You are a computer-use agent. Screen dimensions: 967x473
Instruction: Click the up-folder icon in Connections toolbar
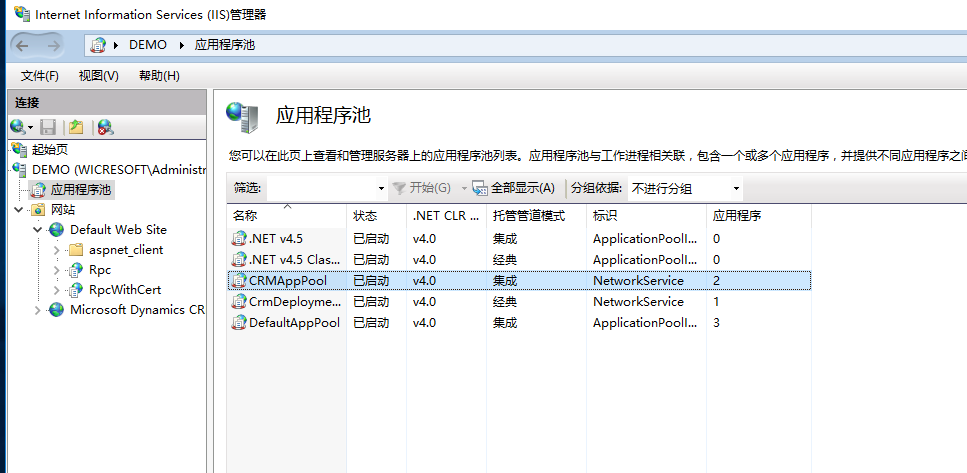76,128
